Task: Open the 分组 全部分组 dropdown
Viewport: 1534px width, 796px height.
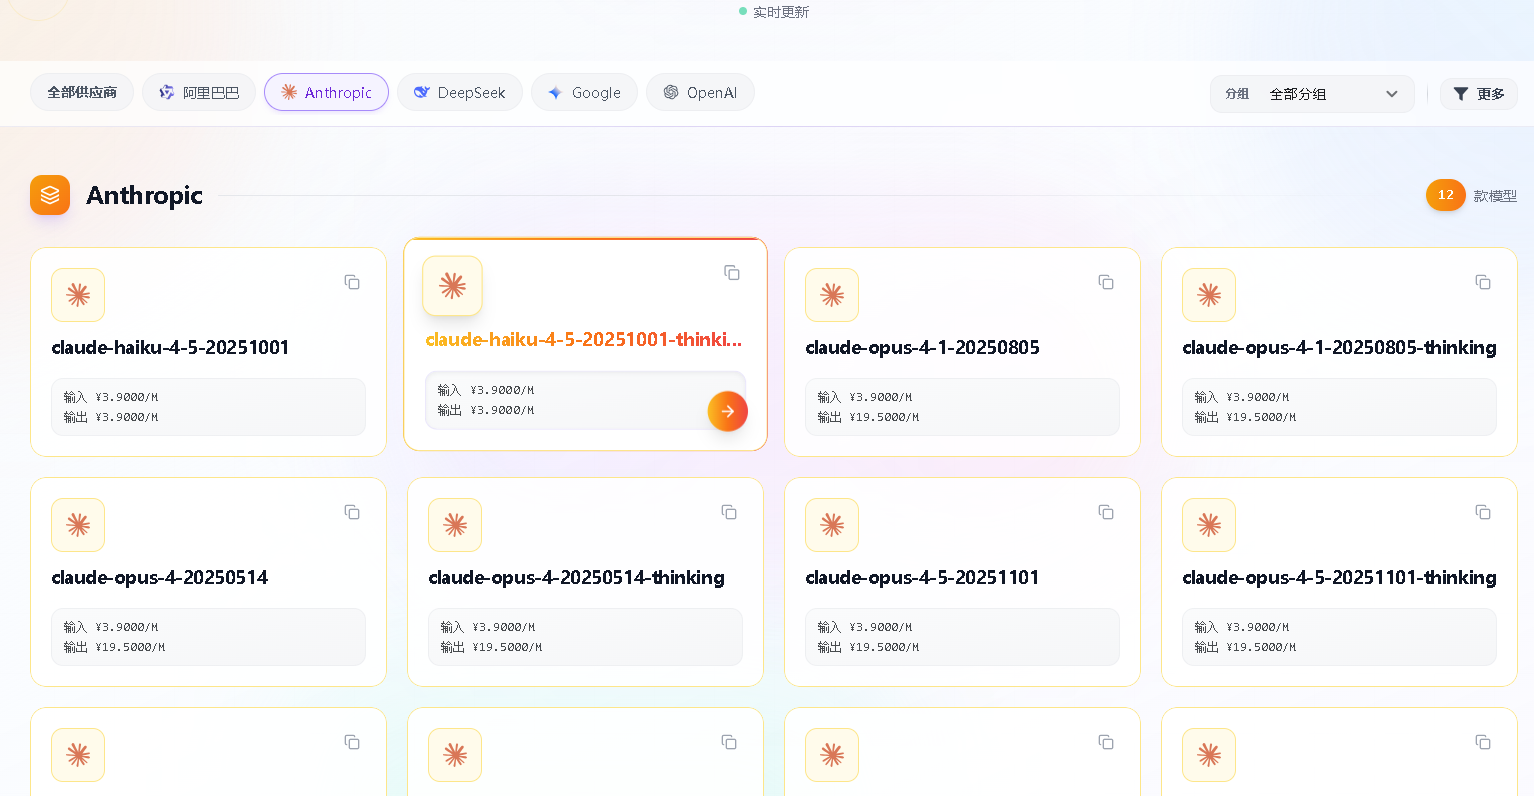Action: (1312, 94)
